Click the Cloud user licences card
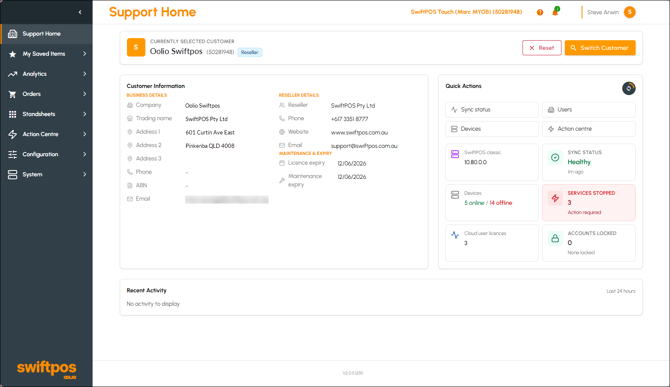670x387 pixels. pos(492,243)
